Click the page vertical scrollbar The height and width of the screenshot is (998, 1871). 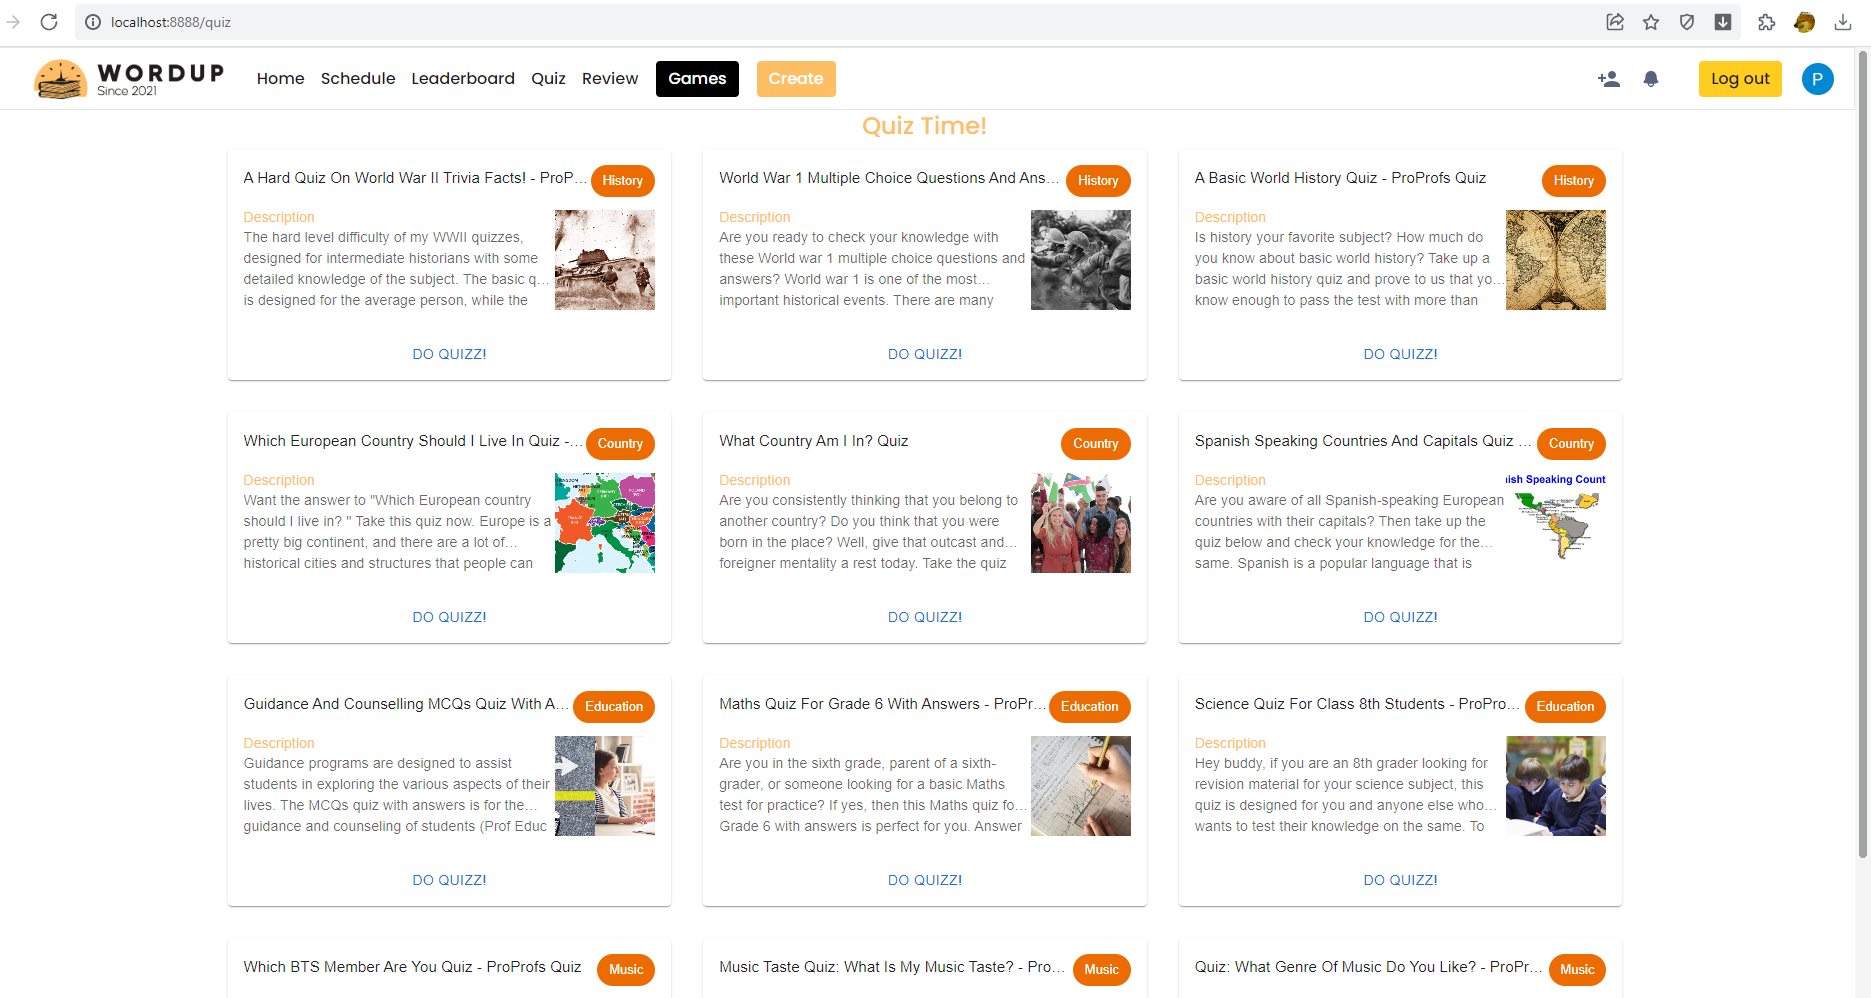pos(1862,455)
